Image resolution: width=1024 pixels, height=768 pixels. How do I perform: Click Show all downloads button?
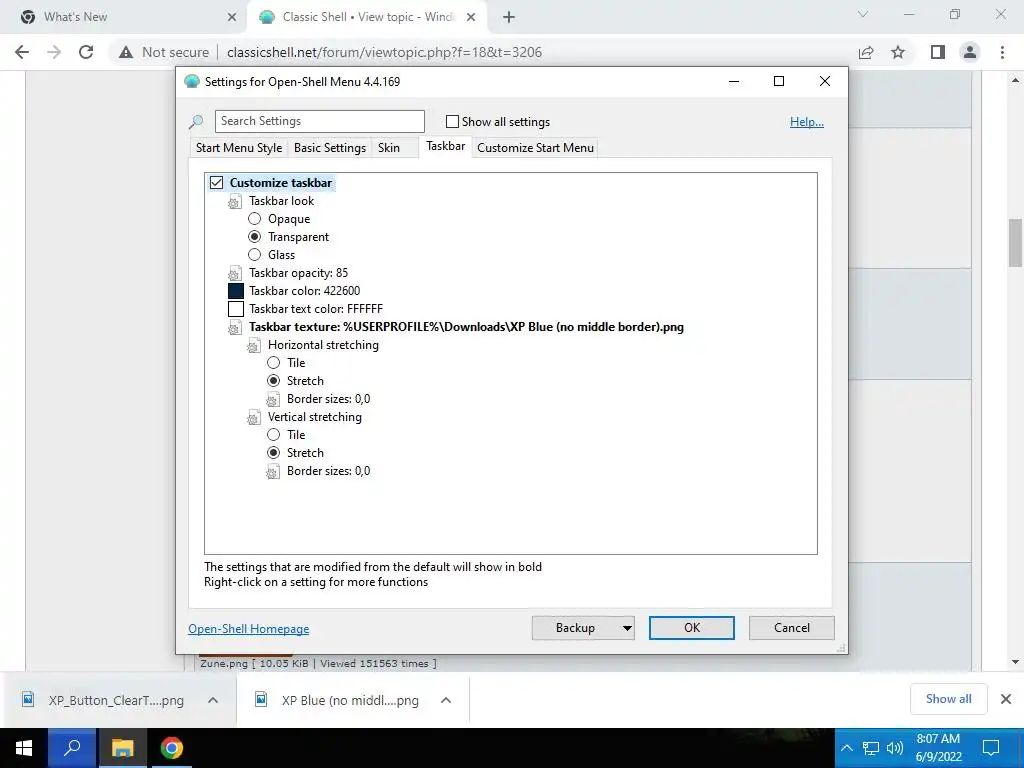point(948,699)
